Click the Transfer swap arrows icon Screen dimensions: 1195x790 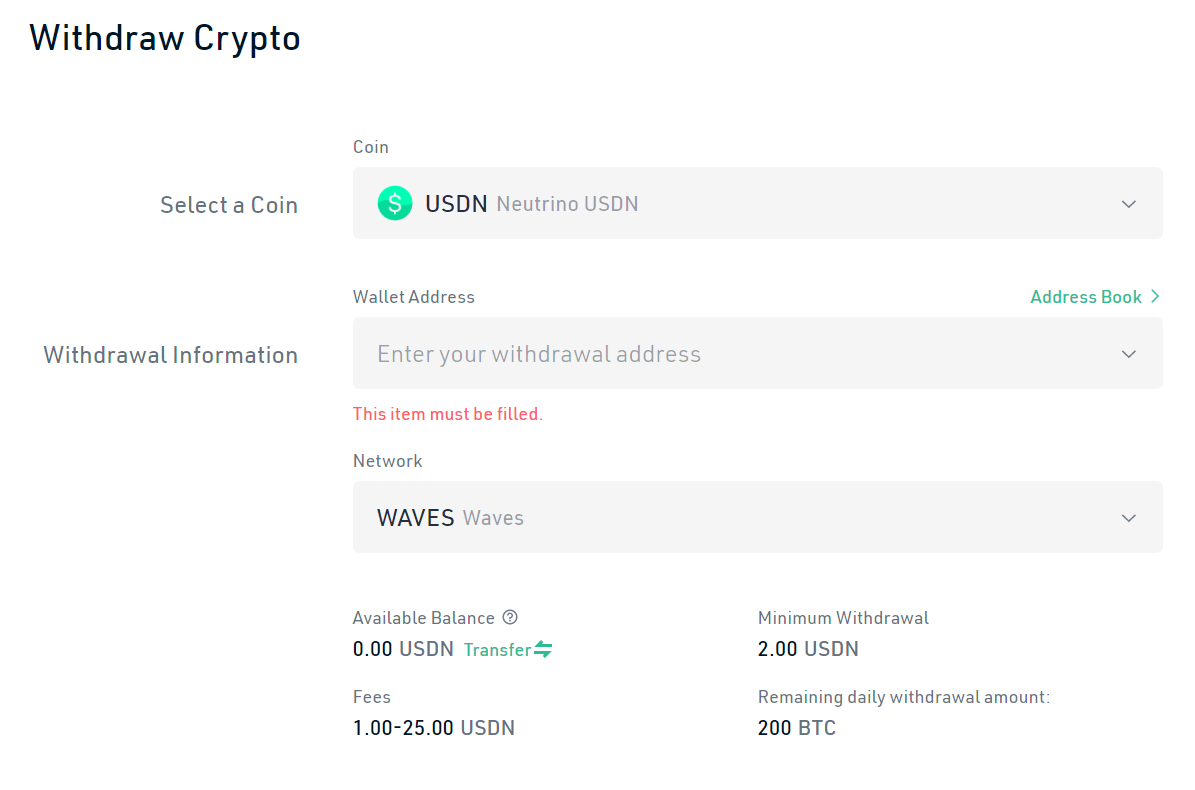pyautogui.click(x=543, y=649)
